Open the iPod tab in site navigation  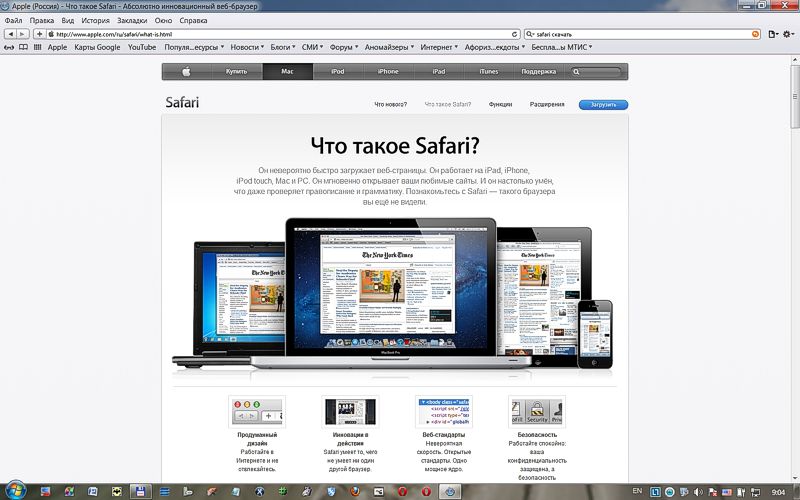coord(338,71)
